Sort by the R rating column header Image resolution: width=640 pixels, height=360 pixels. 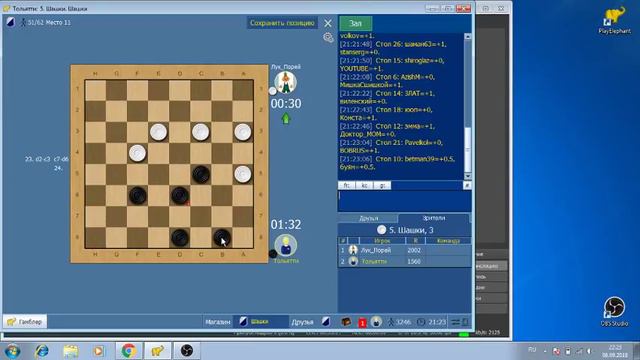pyautogui.click(x=416, y=241)
